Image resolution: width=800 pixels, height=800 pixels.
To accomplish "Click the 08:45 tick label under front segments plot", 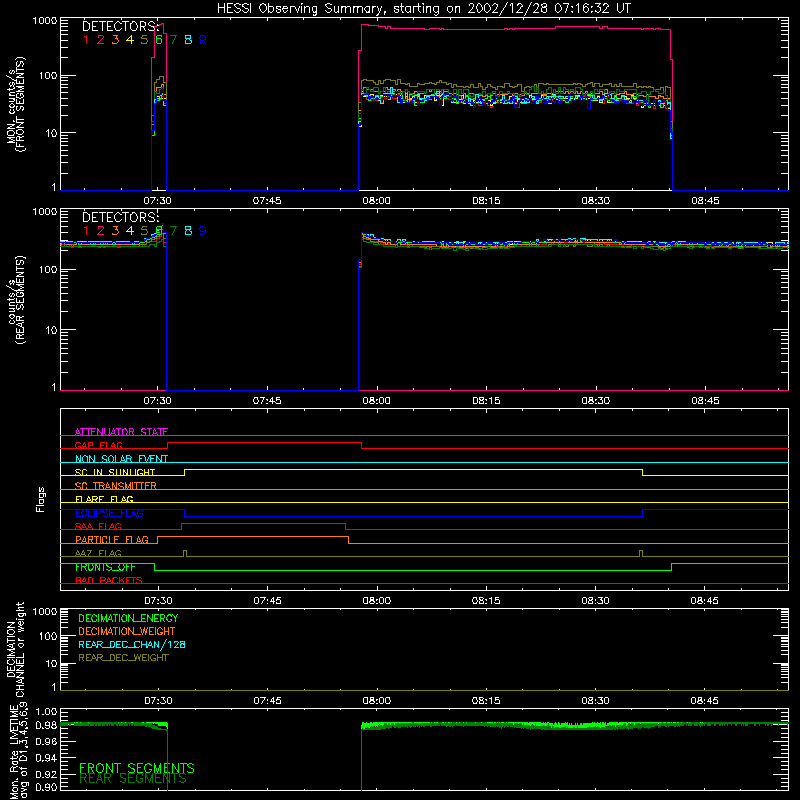I will 705,201.
